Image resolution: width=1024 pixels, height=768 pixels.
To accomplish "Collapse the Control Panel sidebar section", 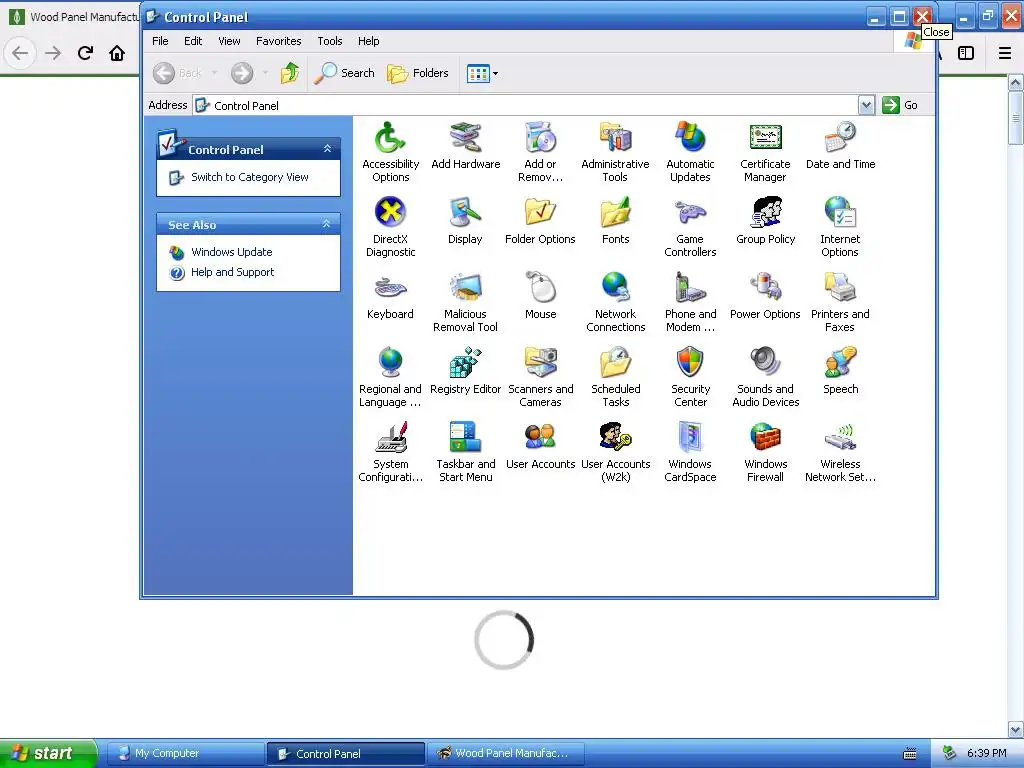I will (x=327, y=149).
